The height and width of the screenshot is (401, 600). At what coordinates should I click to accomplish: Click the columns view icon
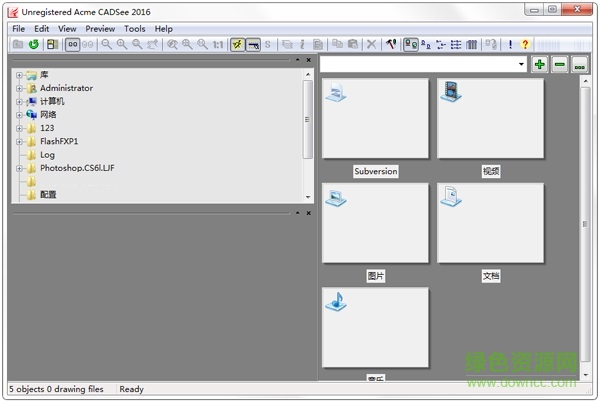click(471, 45)
